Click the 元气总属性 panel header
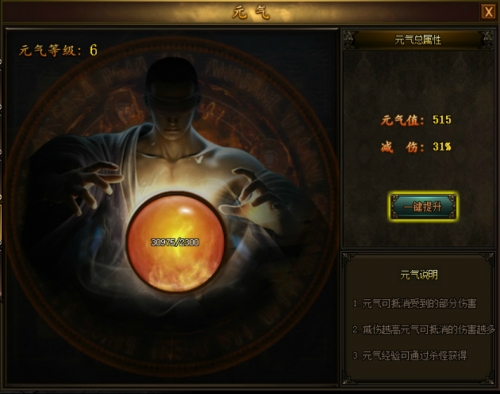This screenshot has width=500, height=394. pos(418,40)
